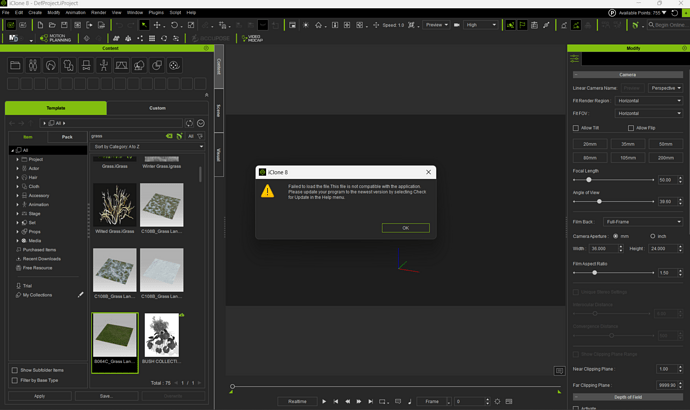Click the Home camera view icon
The width and height of the screenshot is (690, 410).
(318, 25)
